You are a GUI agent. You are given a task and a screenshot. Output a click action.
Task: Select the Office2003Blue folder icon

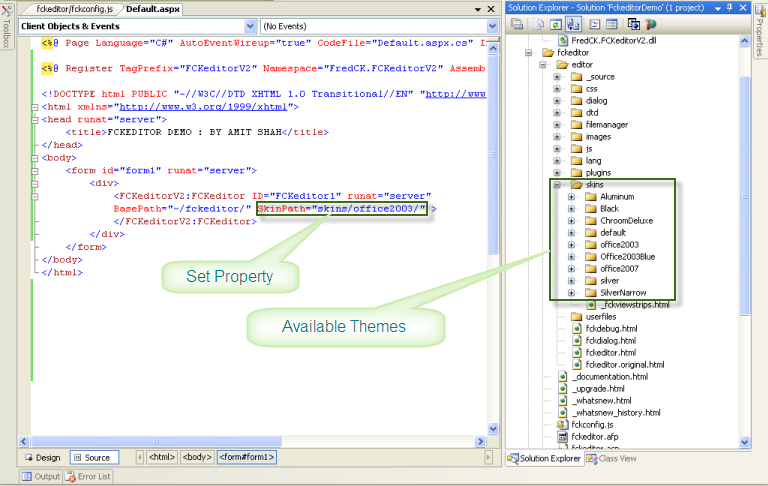591,257
